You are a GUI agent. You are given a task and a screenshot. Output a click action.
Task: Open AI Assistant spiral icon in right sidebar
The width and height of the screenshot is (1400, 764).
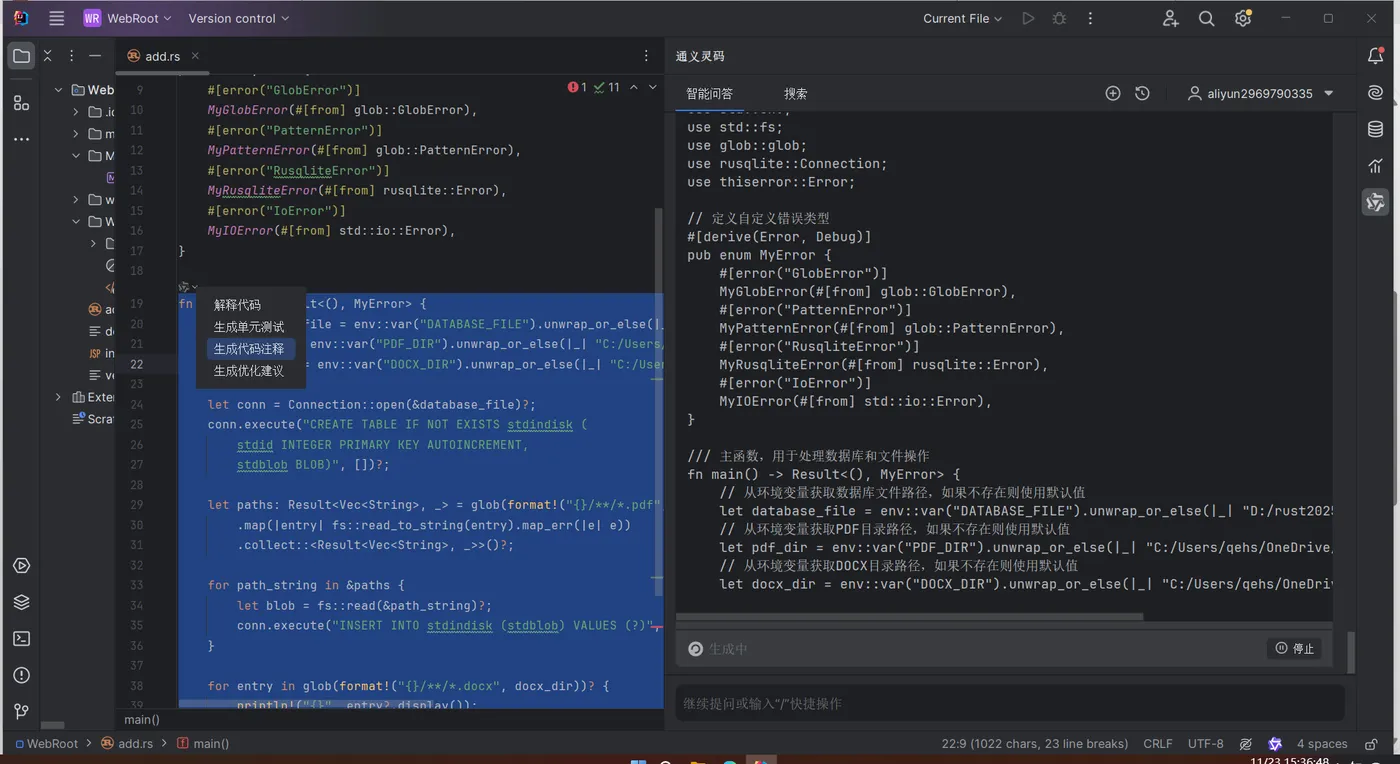tap(1376, 93)
